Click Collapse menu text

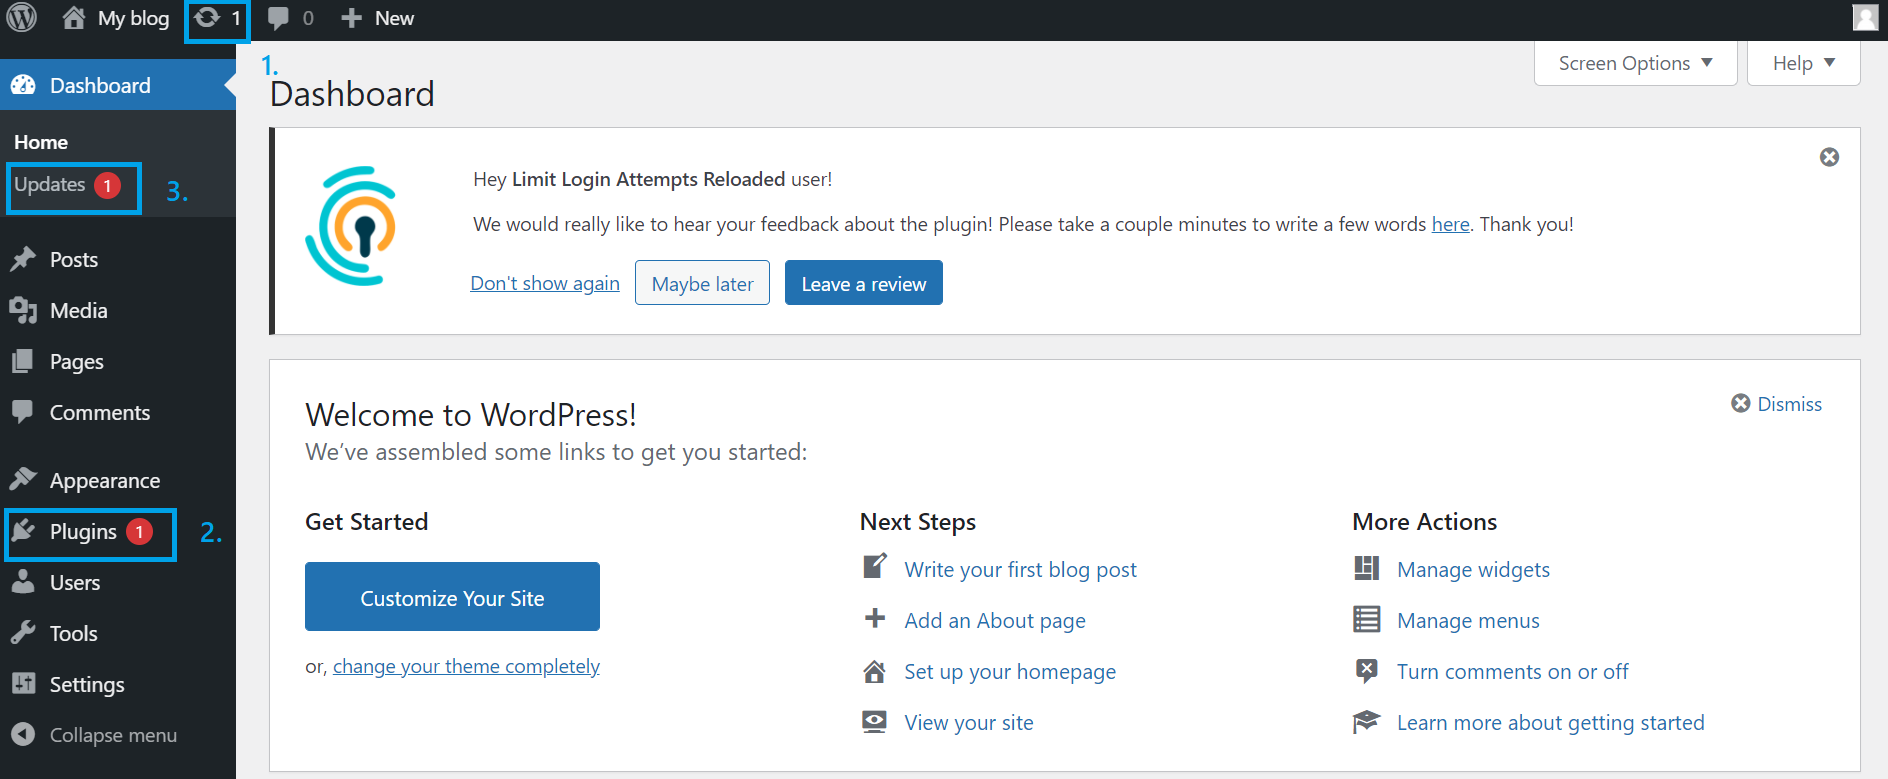113,735
